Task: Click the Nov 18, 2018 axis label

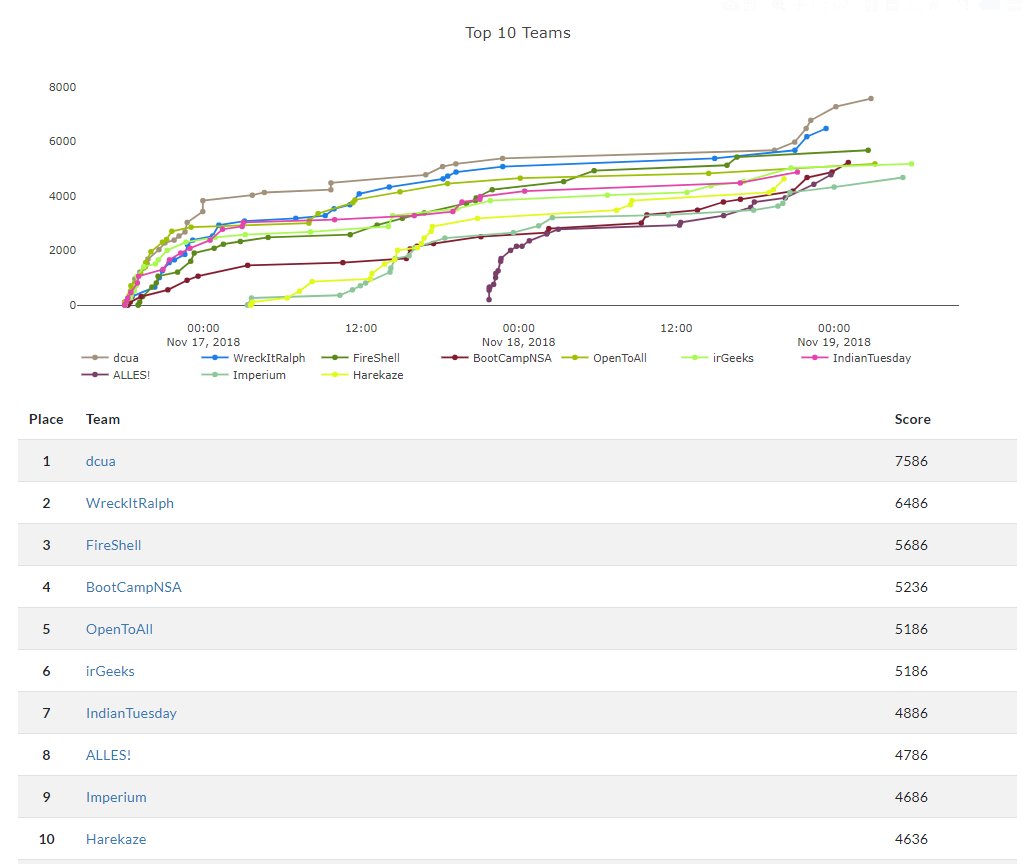Action: (x=518, y=342)
